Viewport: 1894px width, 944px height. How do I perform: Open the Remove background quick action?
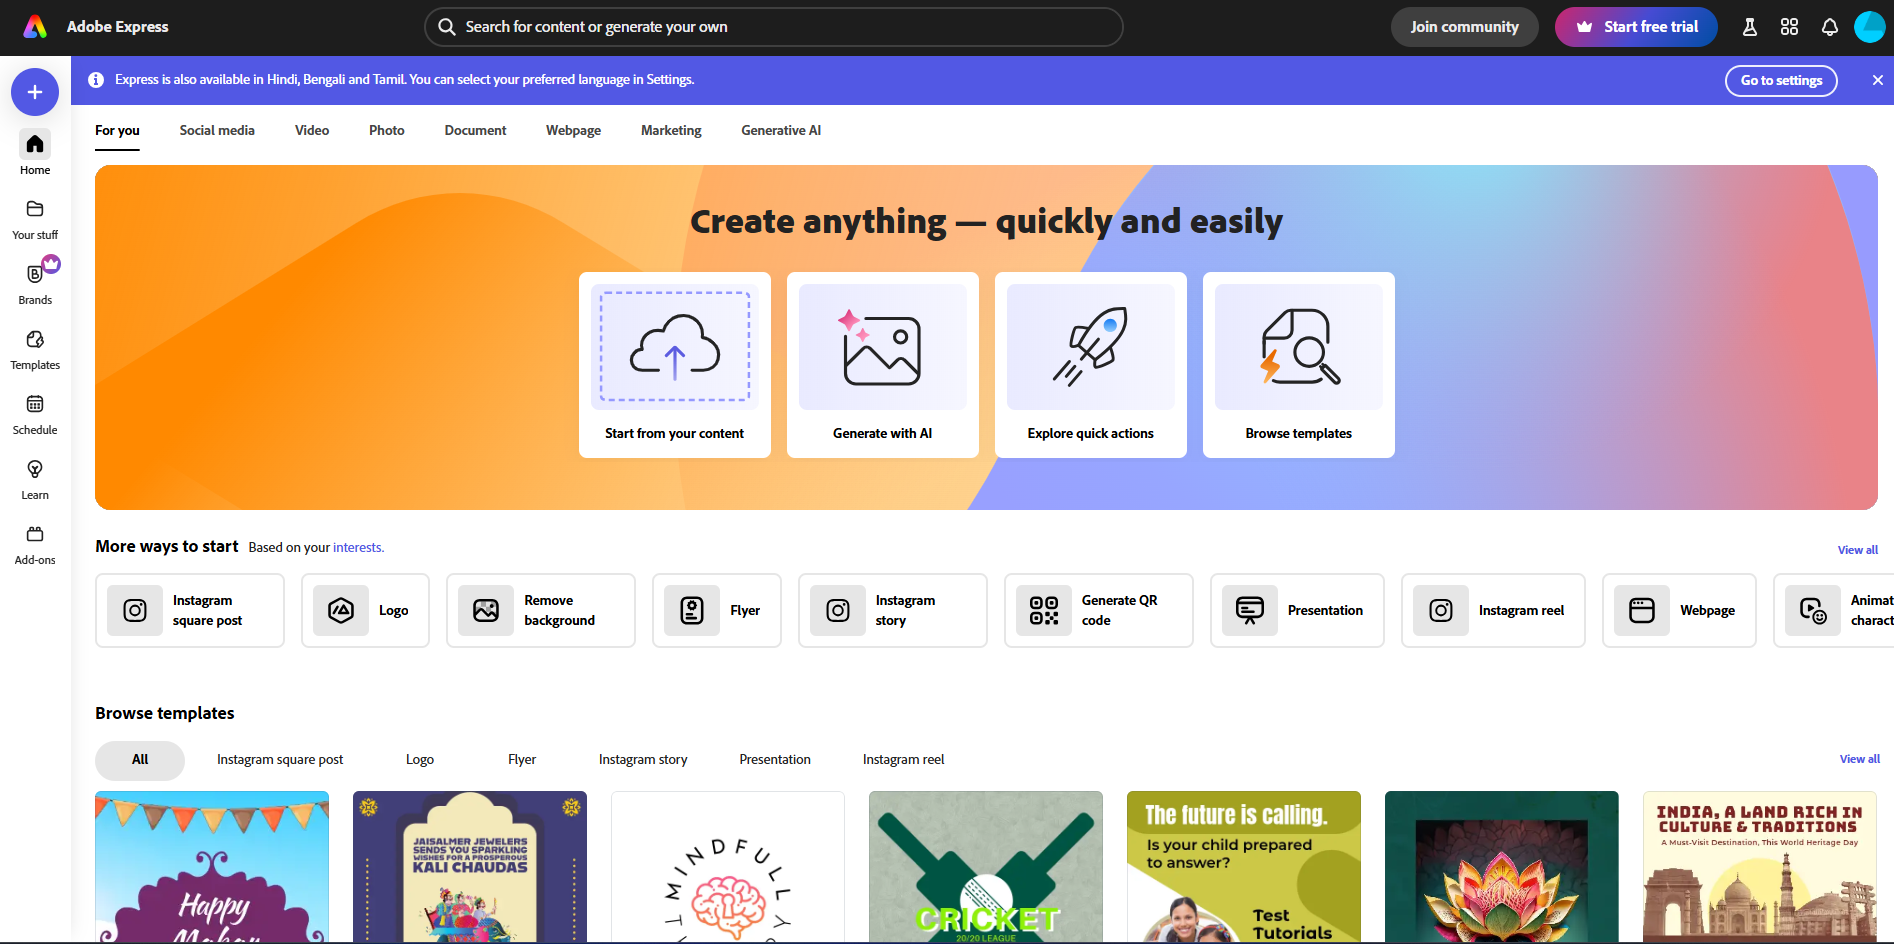(540, 610)
